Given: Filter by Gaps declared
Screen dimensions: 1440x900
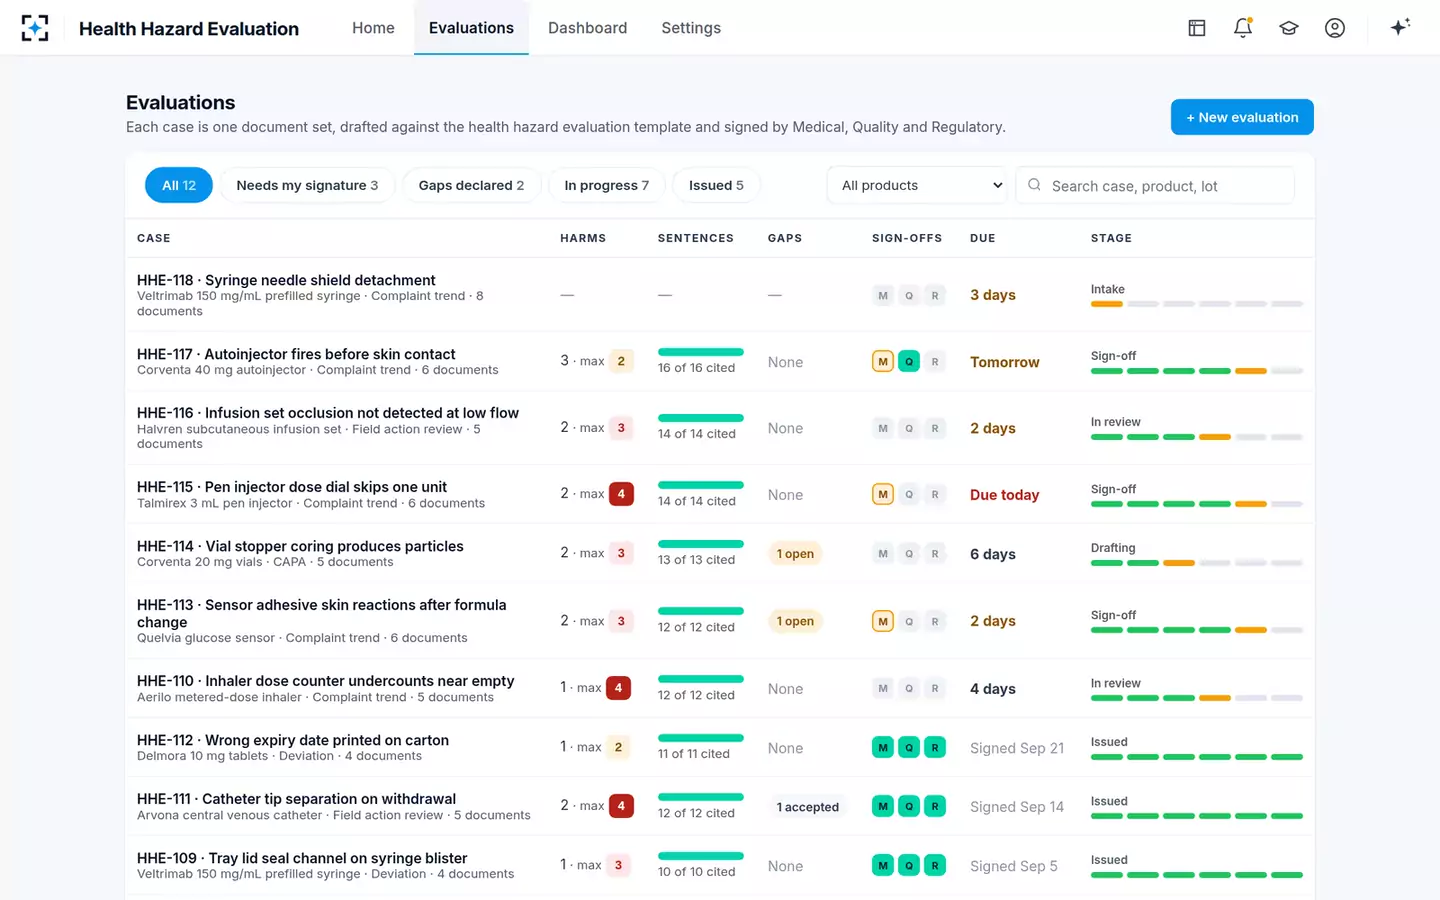Looking at the screenshot, I should click(x=471, y=185).
